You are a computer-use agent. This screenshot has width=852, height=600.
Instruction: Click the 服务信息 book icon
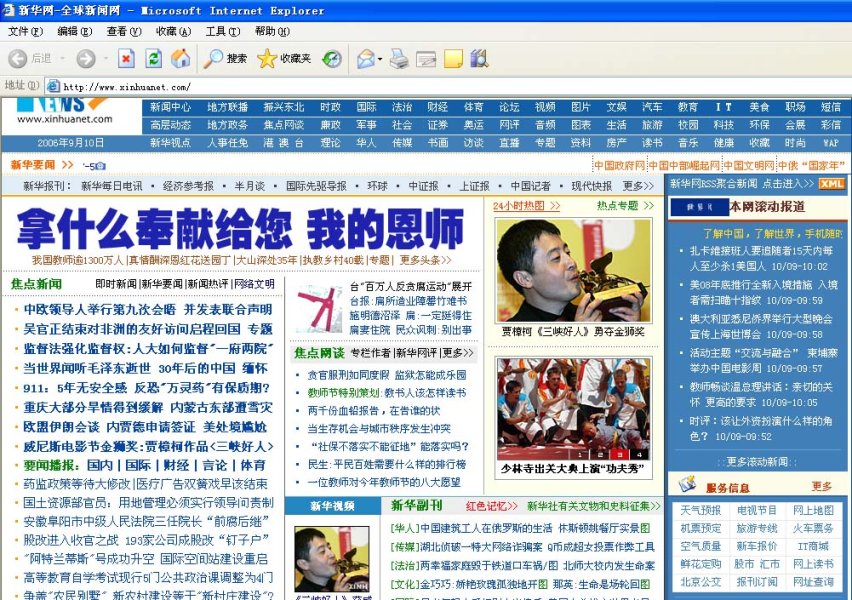click(687, 483)
